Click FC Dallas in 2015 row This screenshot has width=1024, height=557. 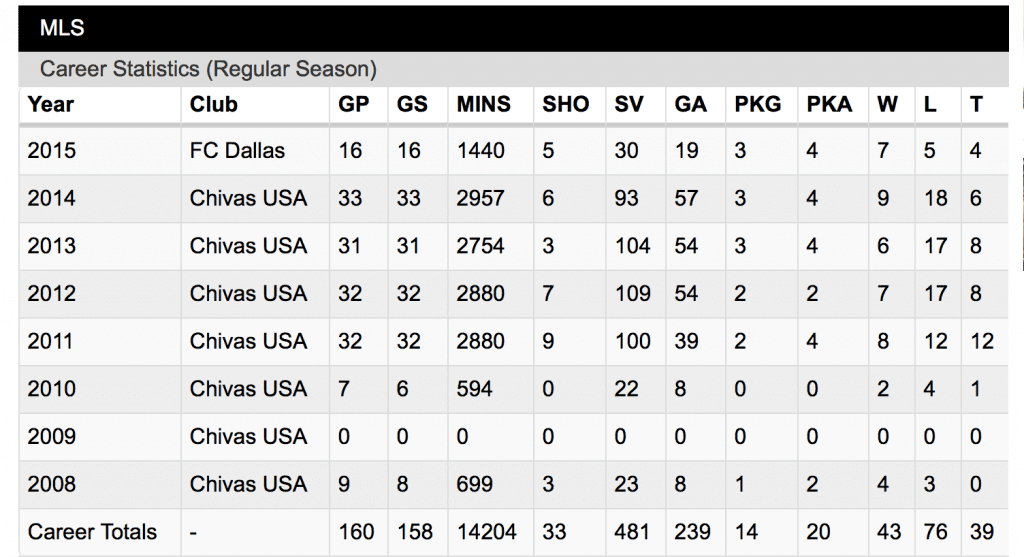[237, 151]
